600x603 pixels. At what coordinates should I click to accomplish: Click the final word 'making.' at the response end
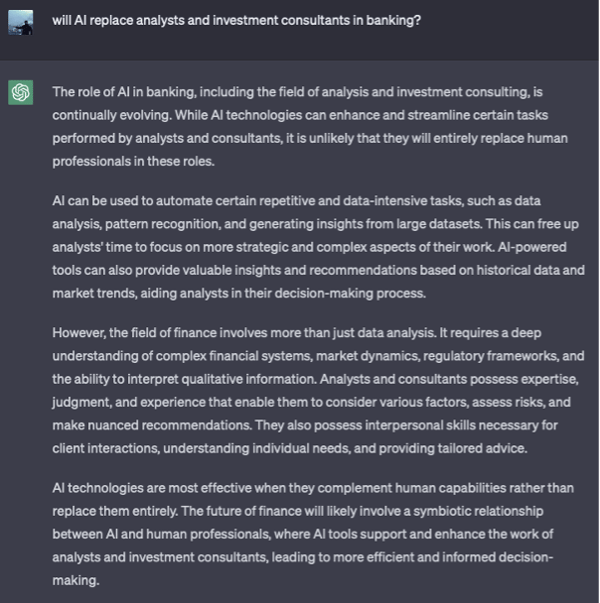click(x=76, y=580)
